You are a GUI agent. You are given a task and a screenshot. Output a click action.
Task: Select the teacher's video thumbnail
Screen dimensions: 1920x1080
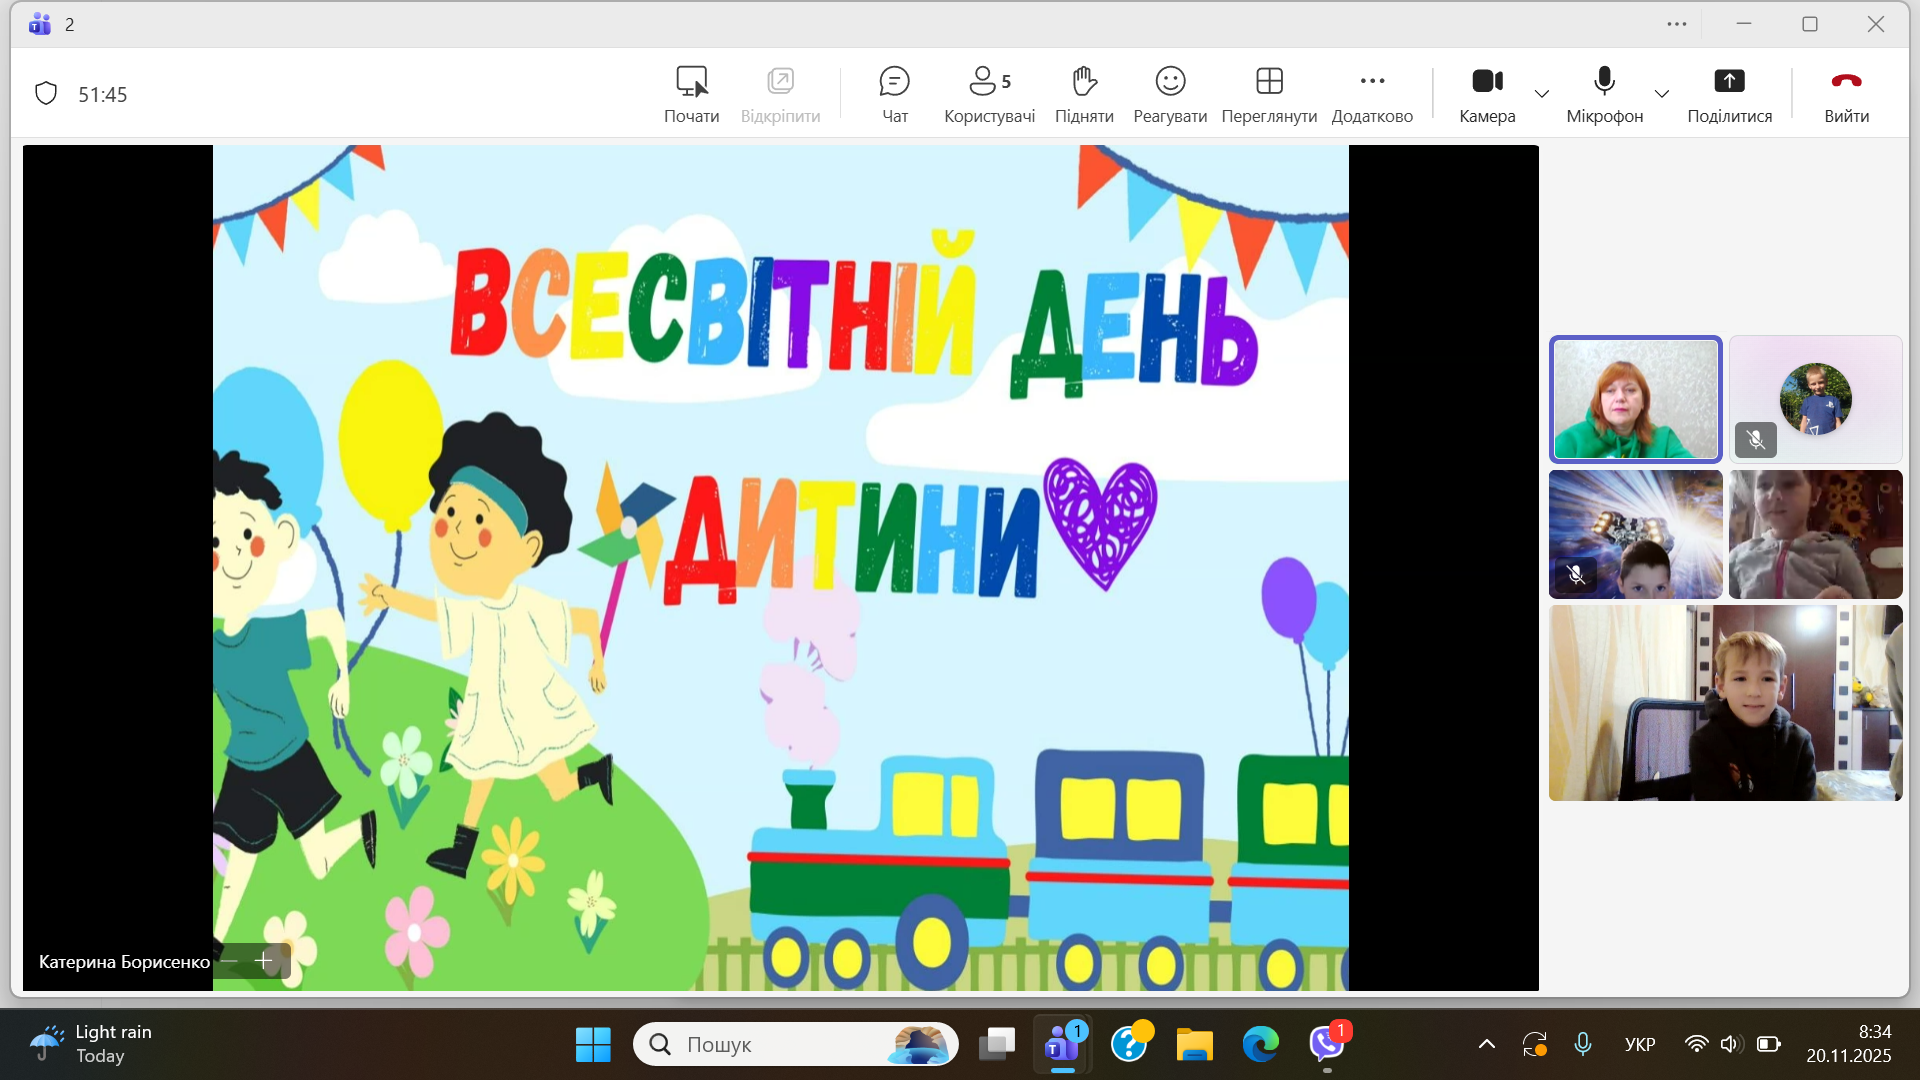click(x=1635, y=399)
